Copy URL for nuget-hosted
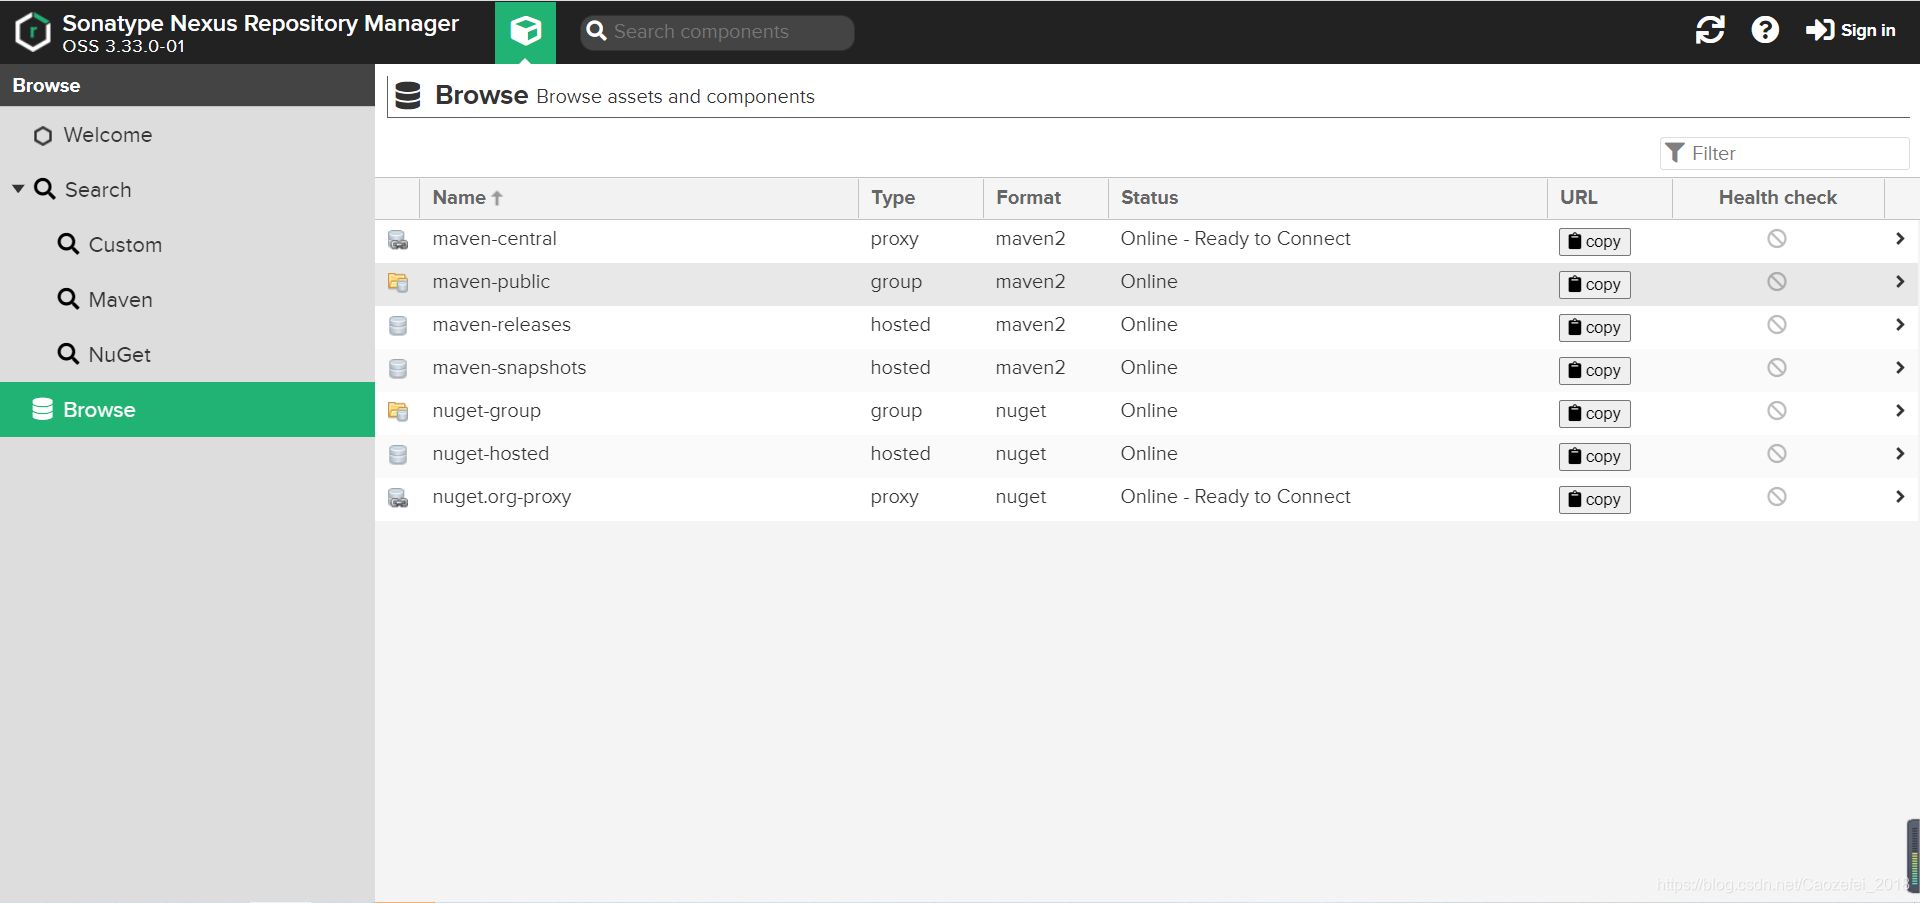The image size is (1920, 903). click(x=1594, y=456)
